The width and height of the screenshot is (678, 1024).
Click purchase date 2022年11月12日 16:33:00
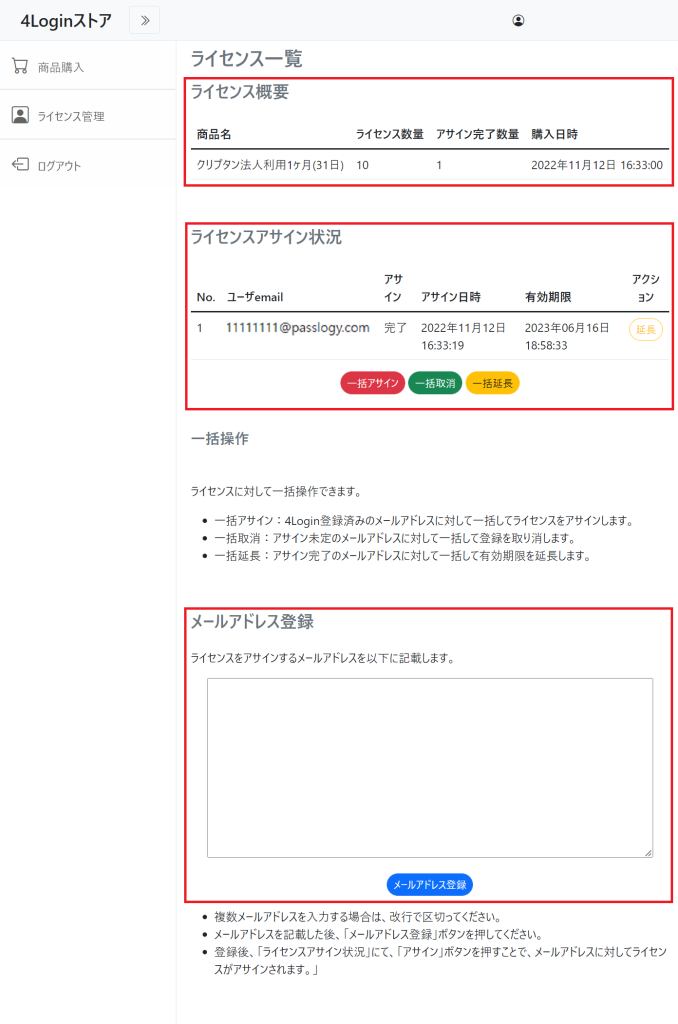click(597, 165)
